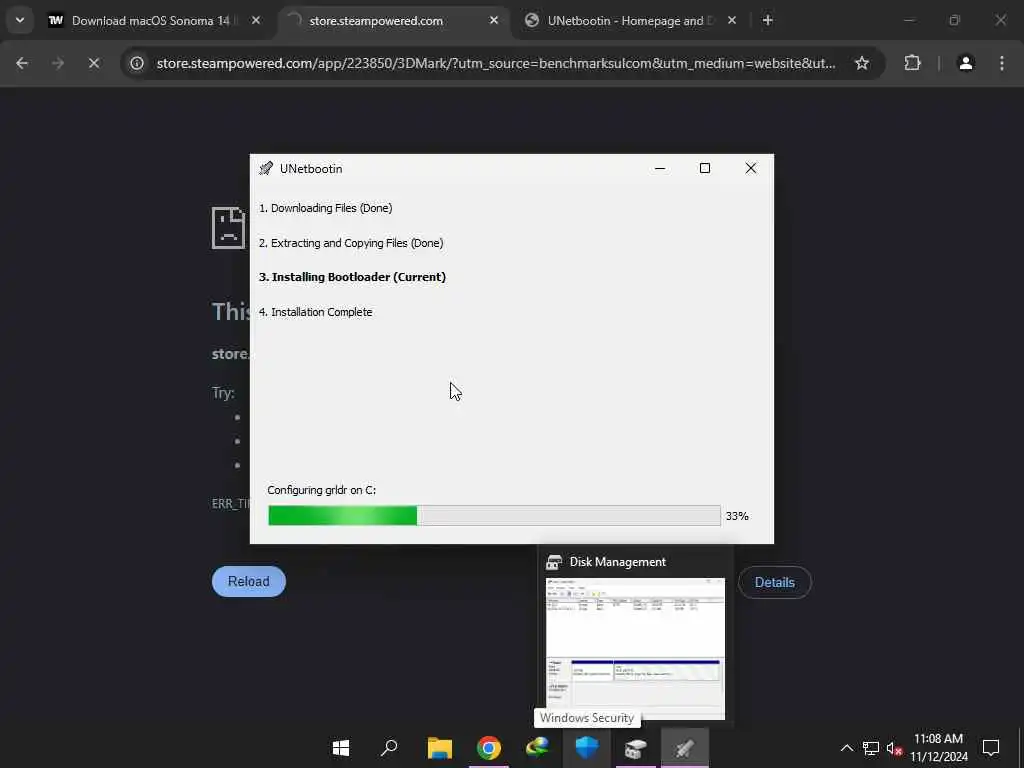Open the tab search chevron in Chrome
This screenshot has height=768, width=1024.
tap(20, 20)
